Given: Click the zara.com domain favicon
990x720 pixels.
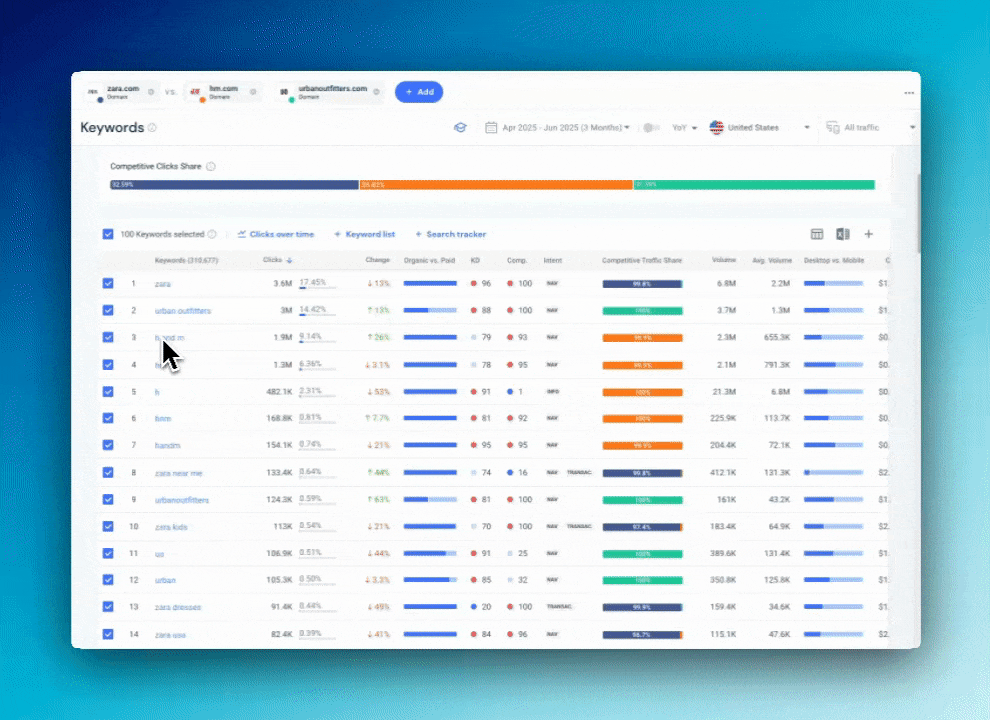Looking at the screenshot, I should coord(93,92).
